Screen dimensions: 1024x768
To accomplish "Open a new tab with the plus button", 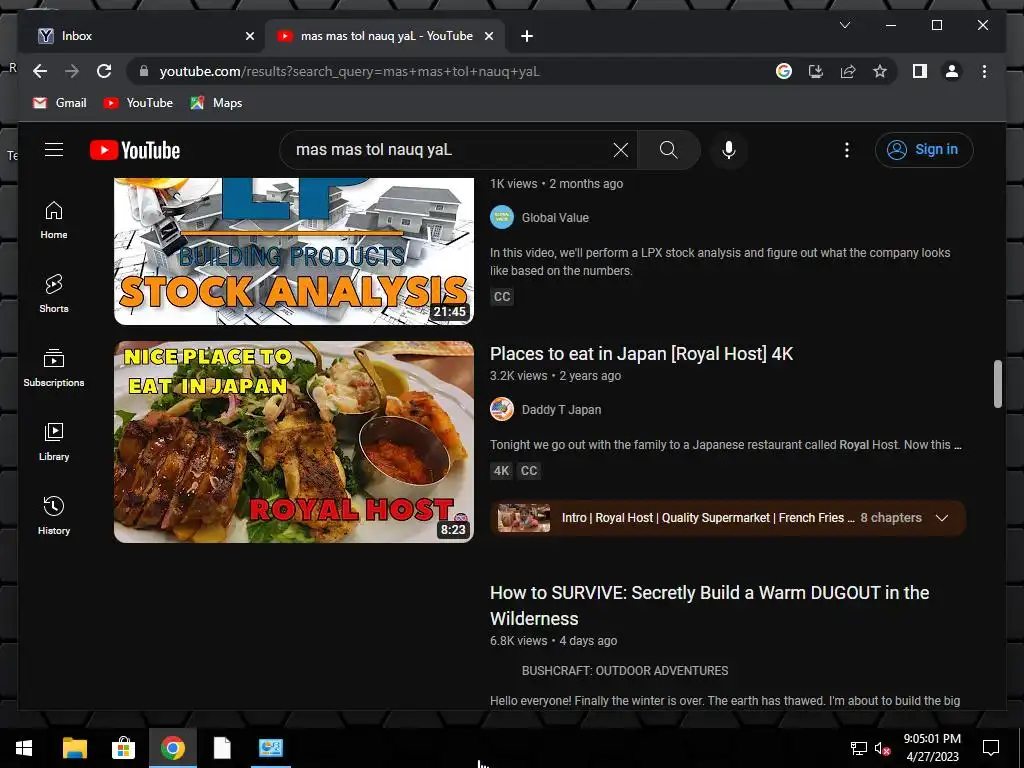I will [527, 36].
